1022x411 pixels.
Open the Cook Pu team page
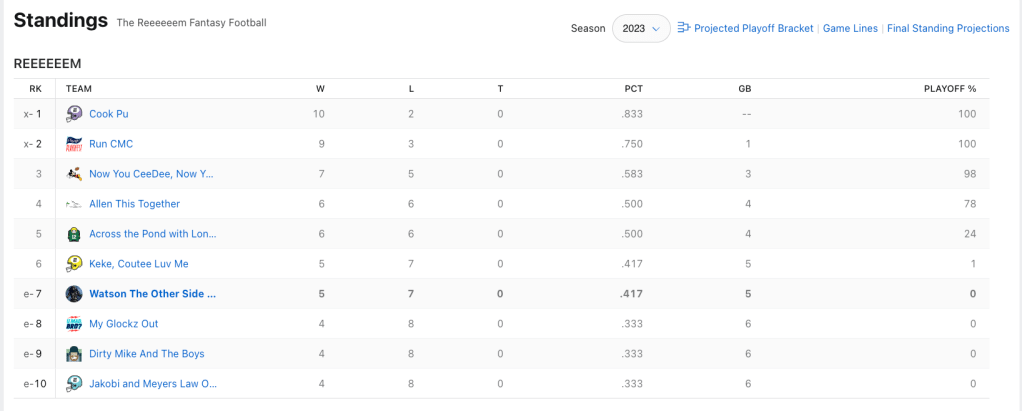click(x=109, y=114)
